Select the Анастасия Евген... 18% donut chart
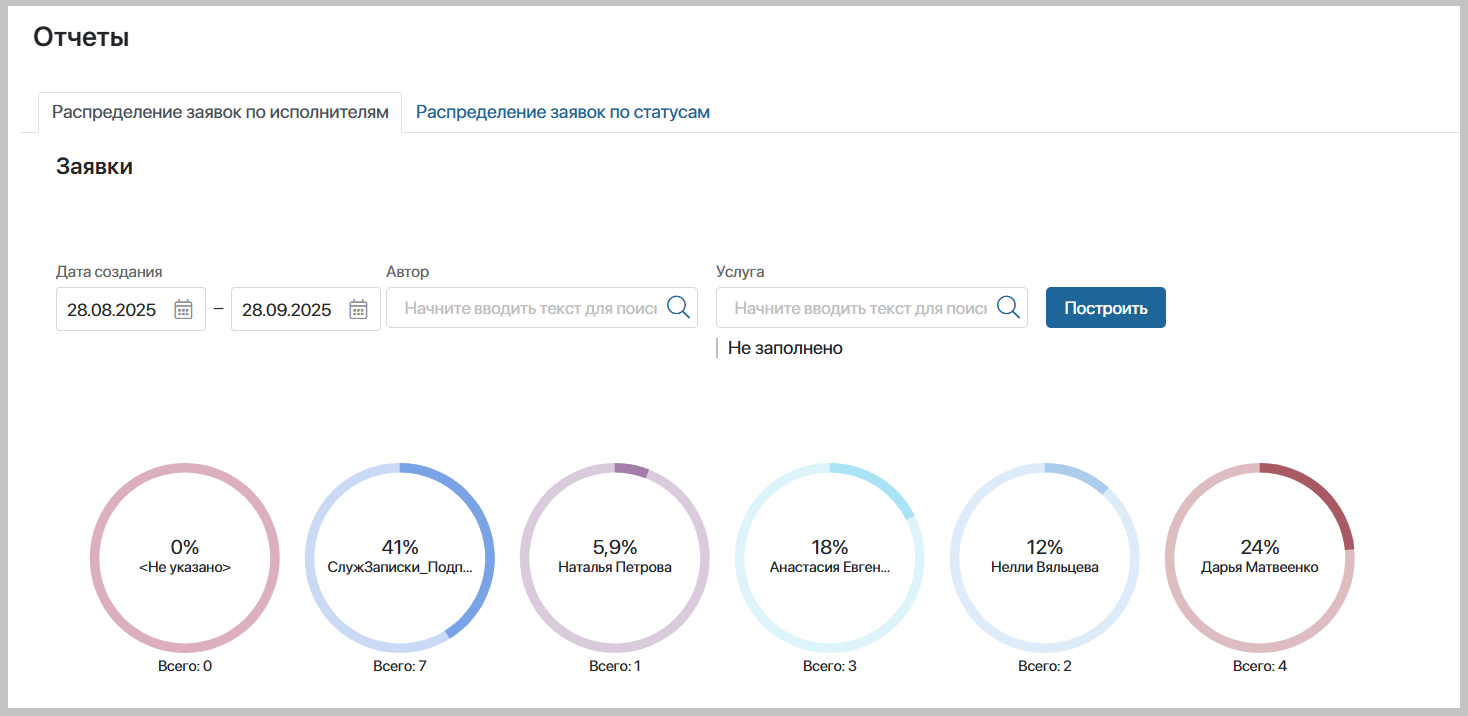The width and height of the screenshot is (1468, 716). point(830,557)
